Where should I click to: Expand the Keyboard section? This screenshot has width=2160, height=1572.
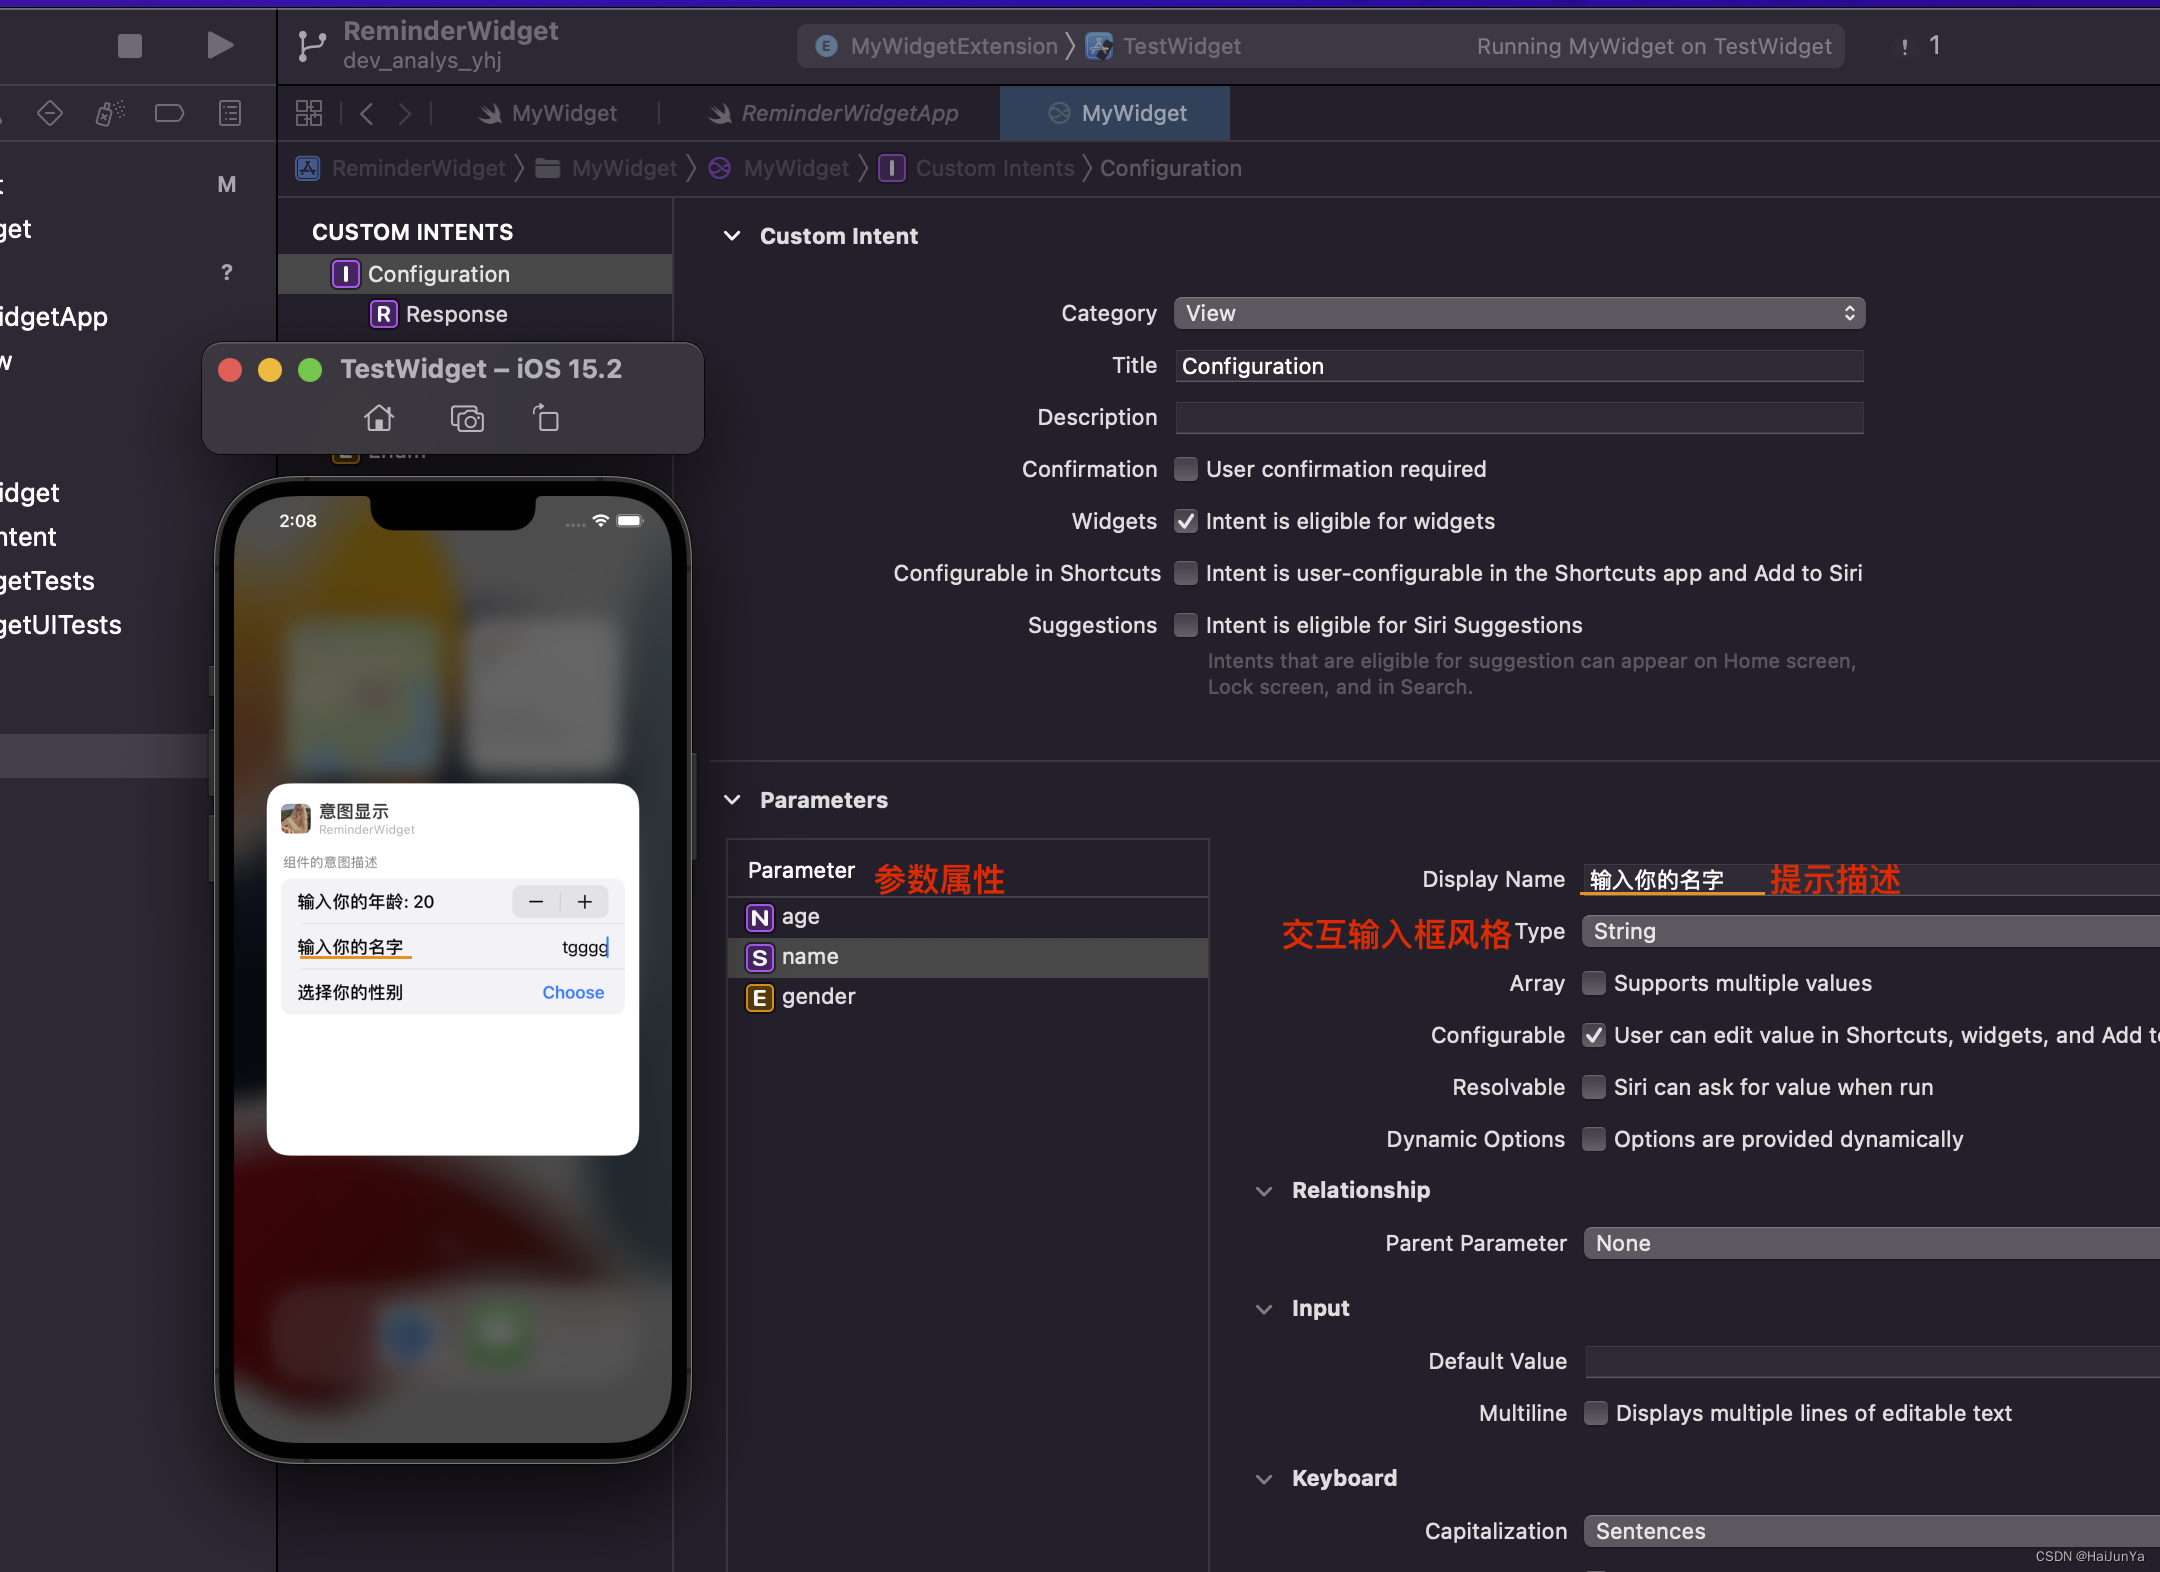[x=1270, y=1476]
